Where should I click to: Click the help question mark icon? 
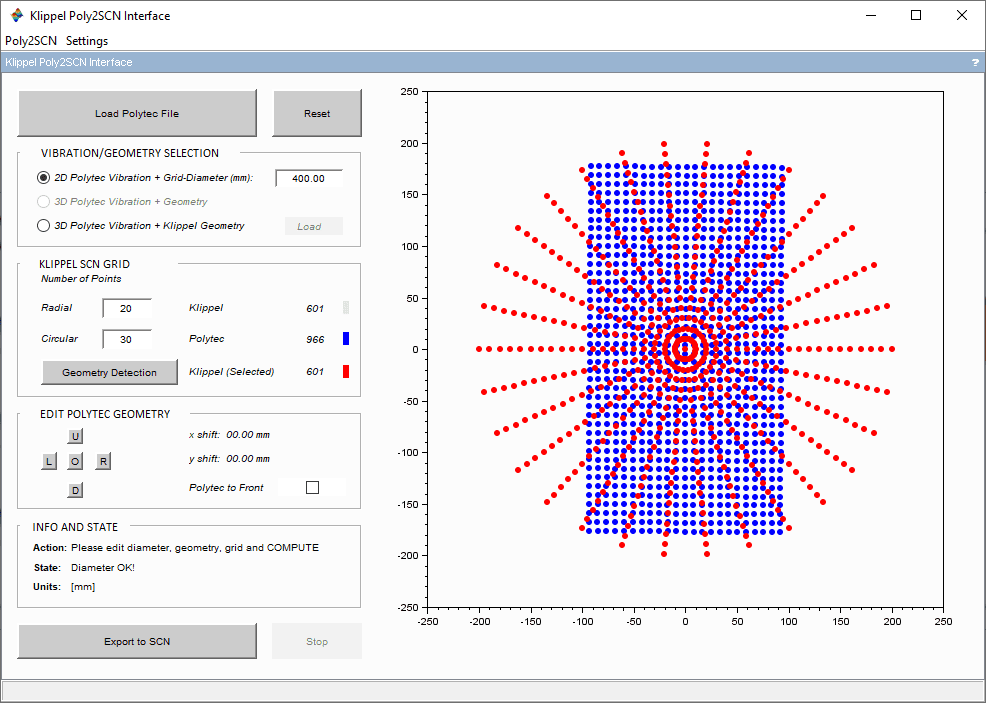[x=975, y=62]
